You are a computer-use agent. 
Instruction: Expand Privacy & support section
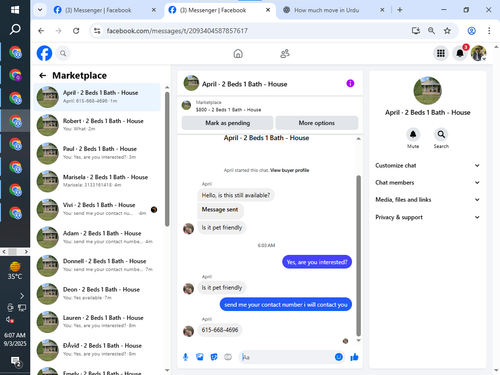pyautogui.click(x=428, y=217)
